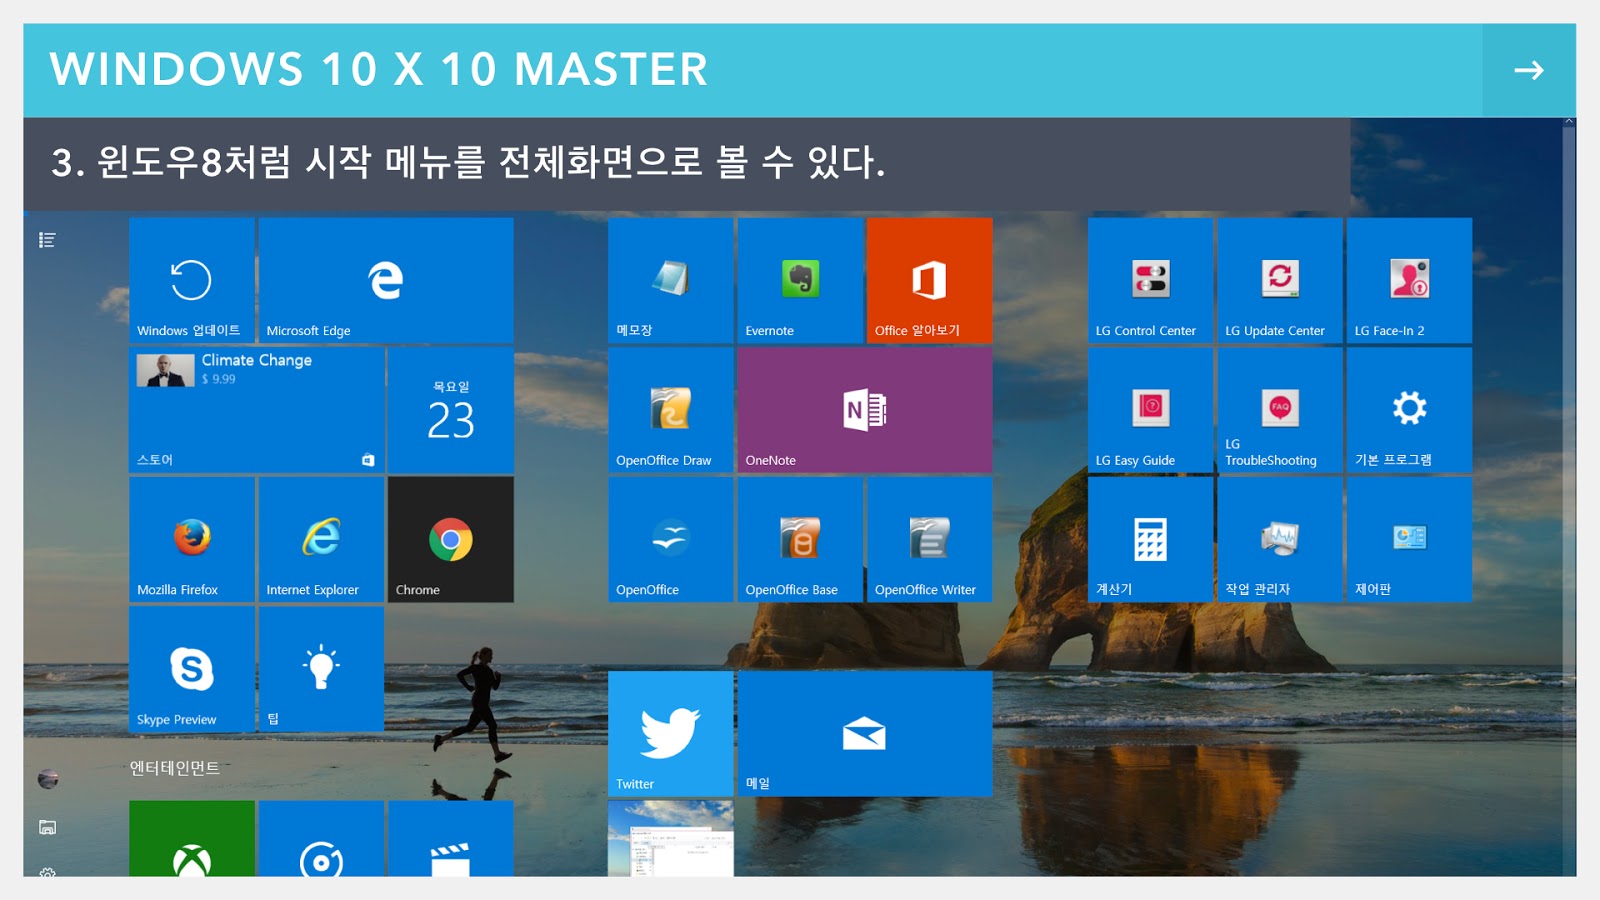Screen dimensions: 1600x900
Task: Go to next slide arrow
Action: point(1529,70)
